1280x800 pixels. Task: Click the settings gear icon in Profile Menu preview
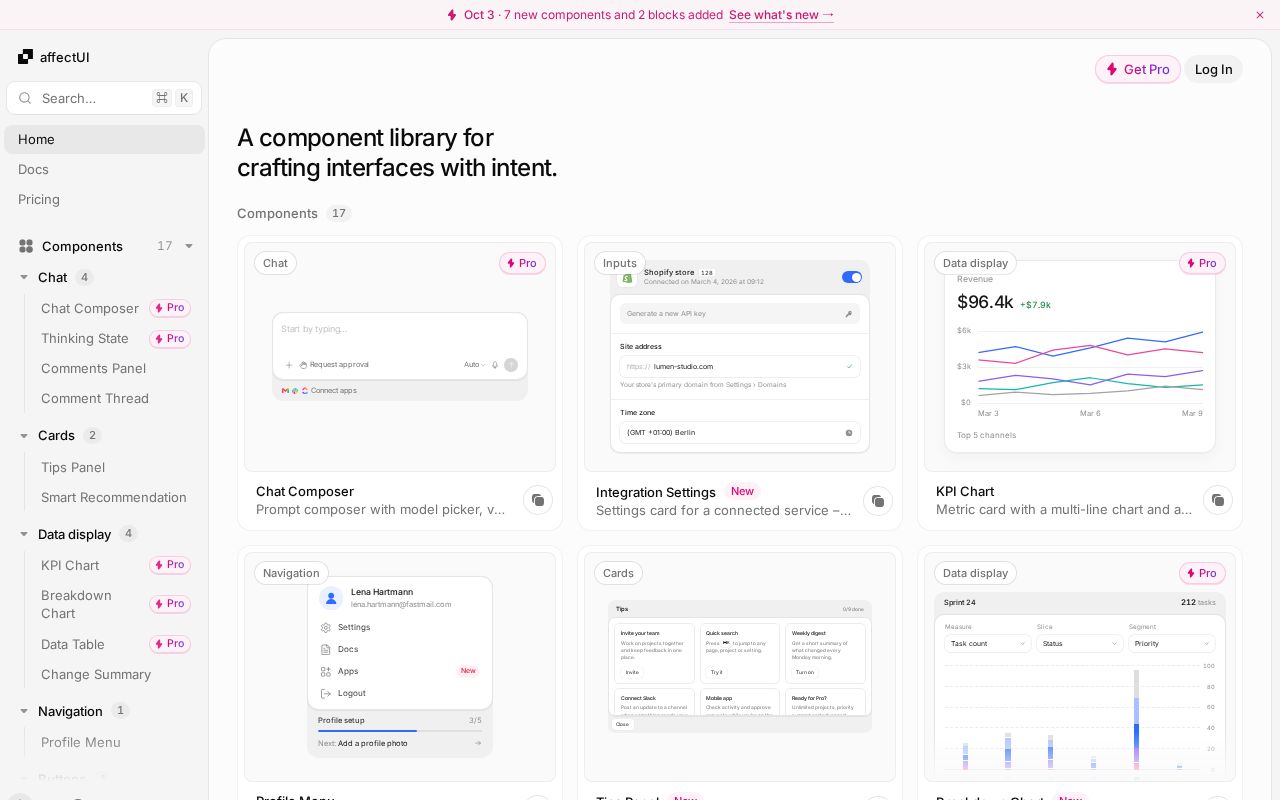pyautogui.click(x=326, y=628)
